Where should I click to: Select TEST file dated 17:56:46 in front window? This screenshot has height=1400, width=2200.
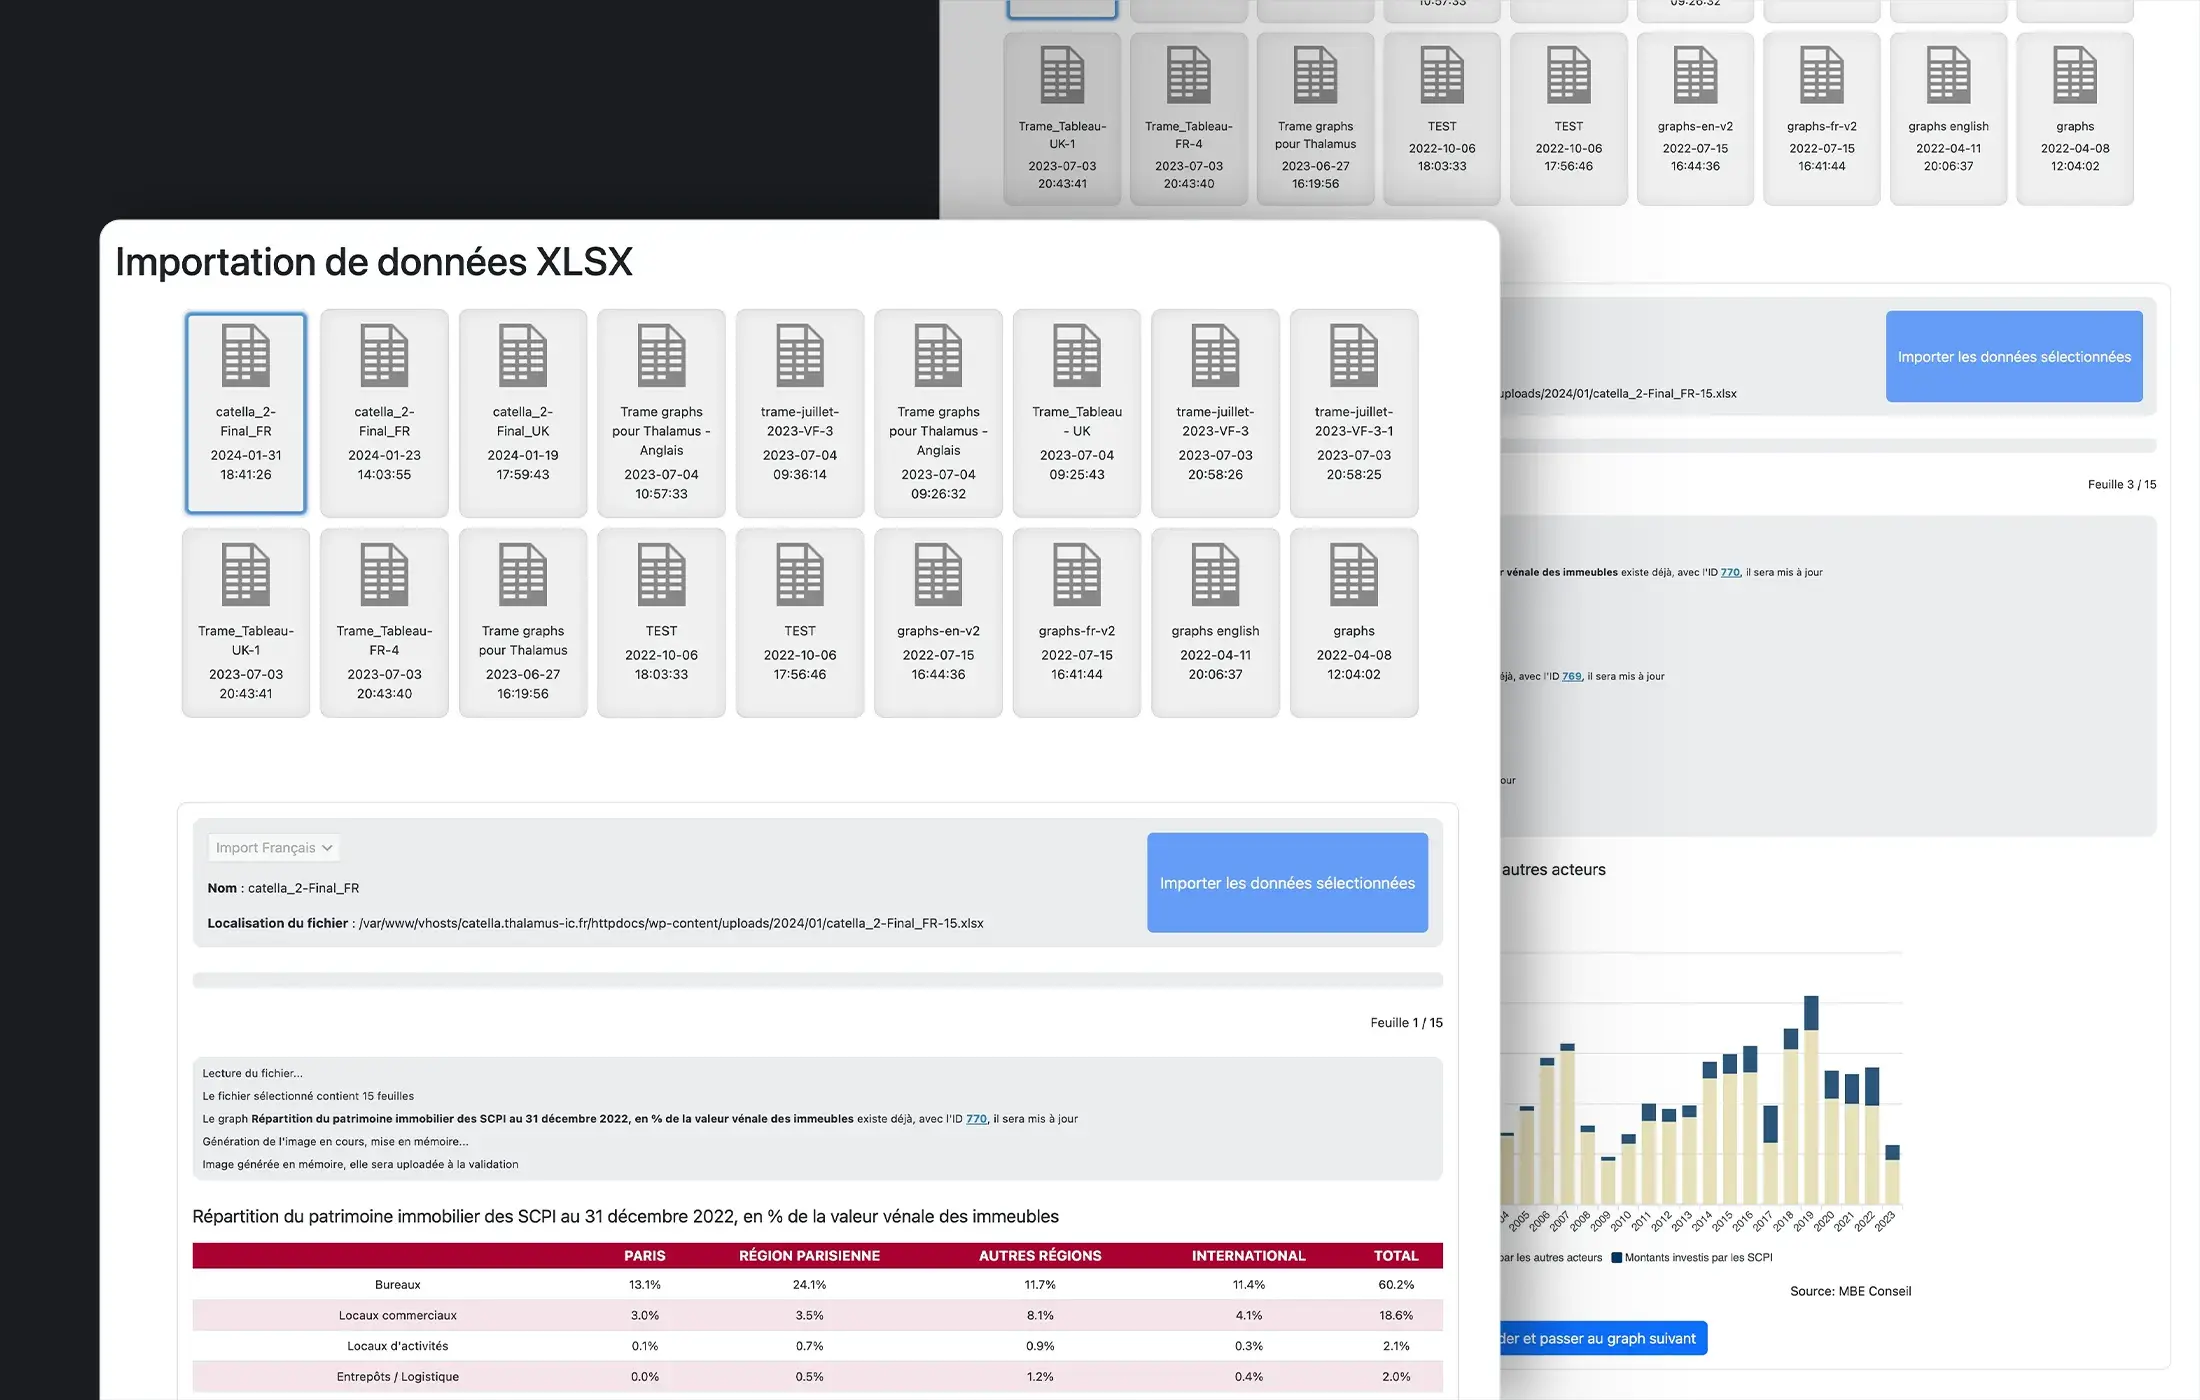point(800,622)
